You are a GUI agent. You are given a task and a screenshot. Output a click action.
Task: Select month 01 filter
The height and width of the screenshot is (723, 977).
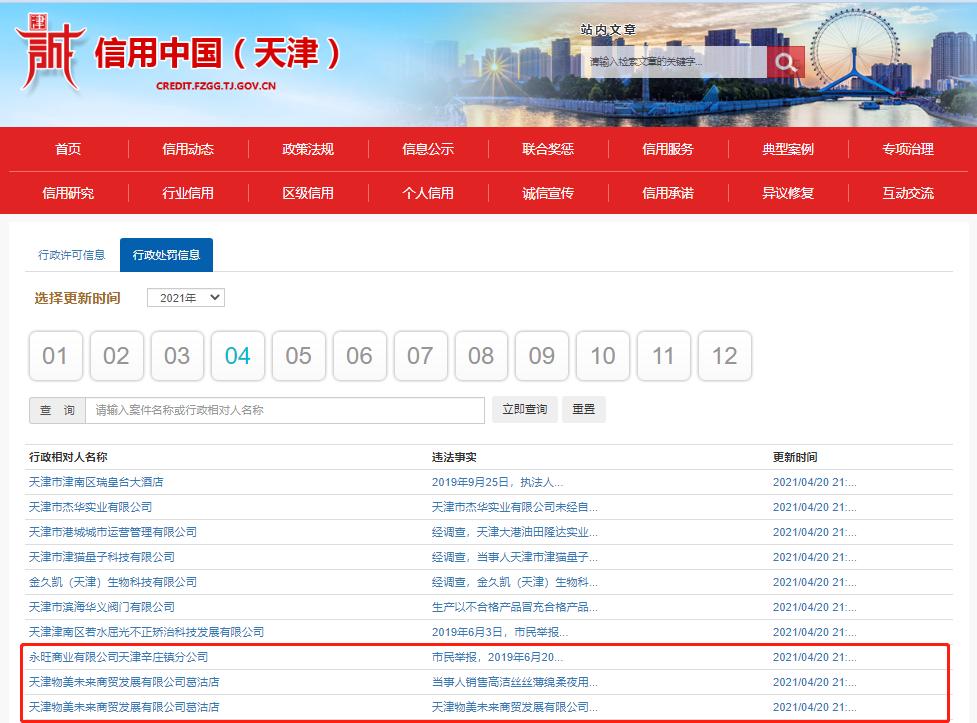pyautogui.click(x=55, y=356)
